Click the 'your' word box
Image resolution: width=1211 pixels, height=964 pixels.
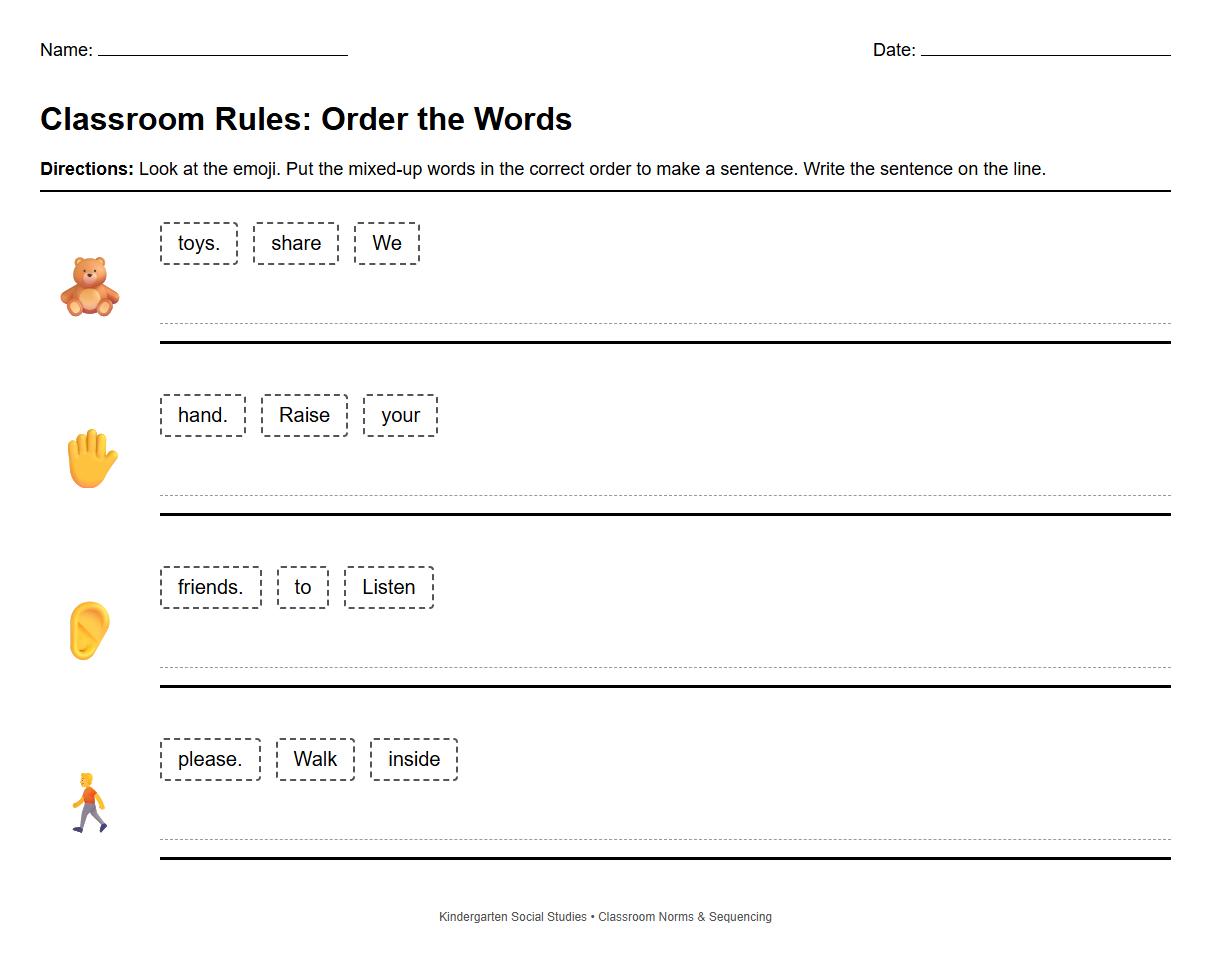coord(400,415)
